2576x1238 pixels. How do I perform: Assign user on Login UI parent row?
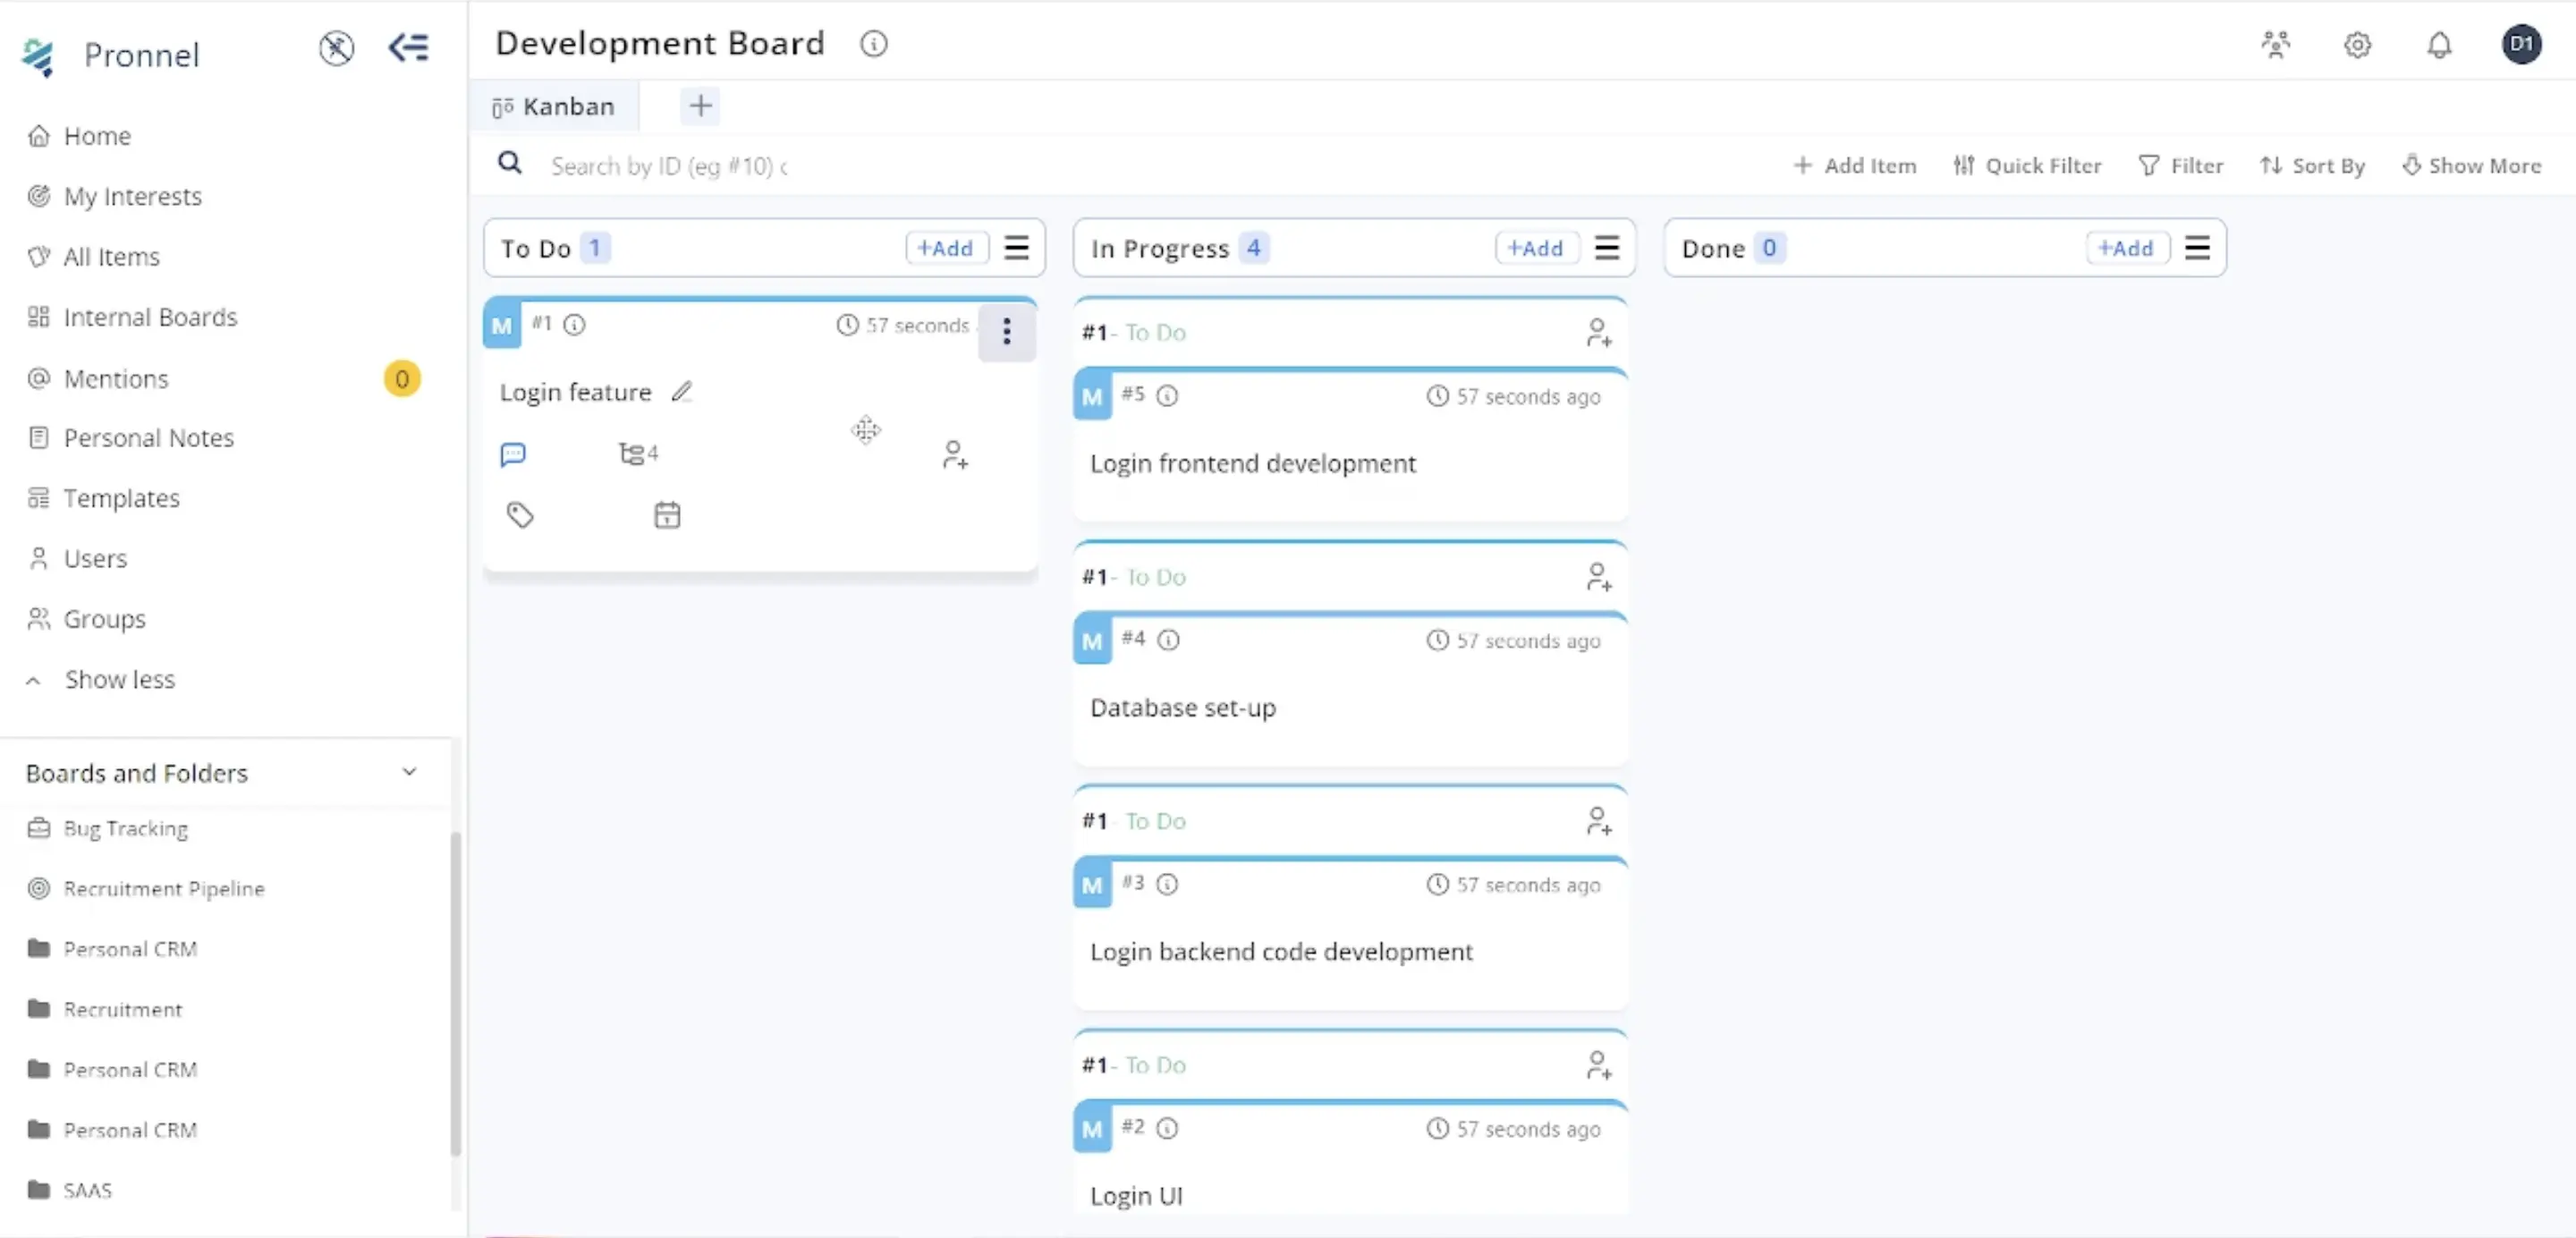click(x=1598, y=1065)
